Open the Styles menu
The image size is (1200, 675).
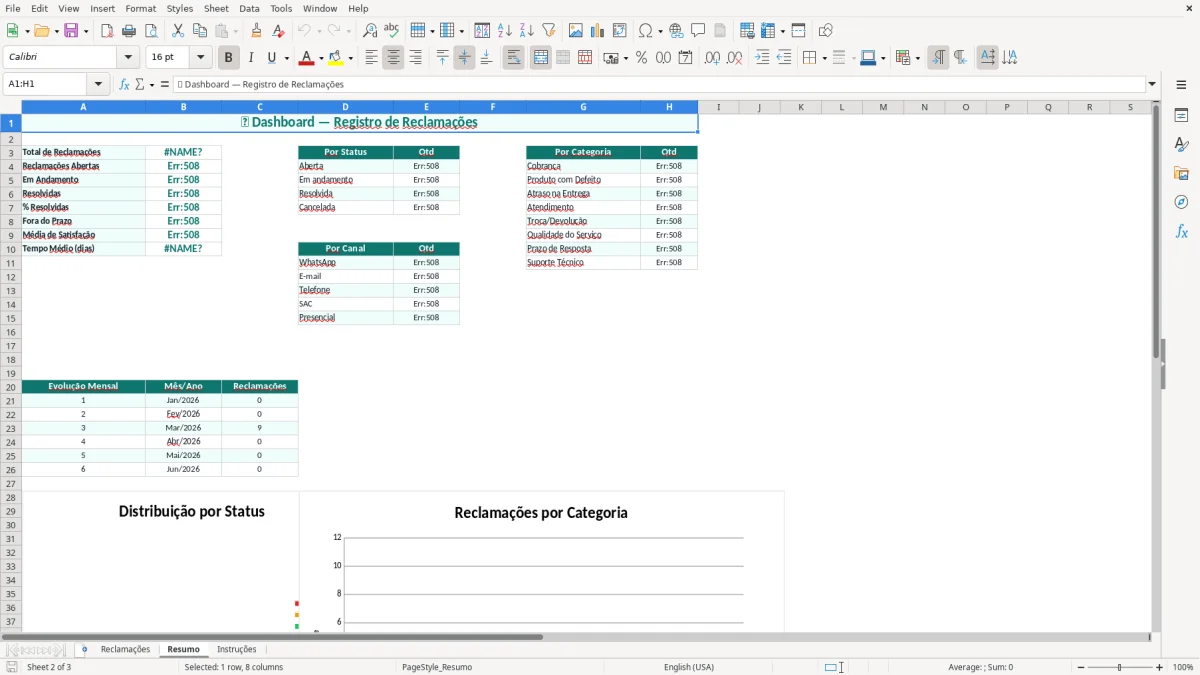[180, 8]
